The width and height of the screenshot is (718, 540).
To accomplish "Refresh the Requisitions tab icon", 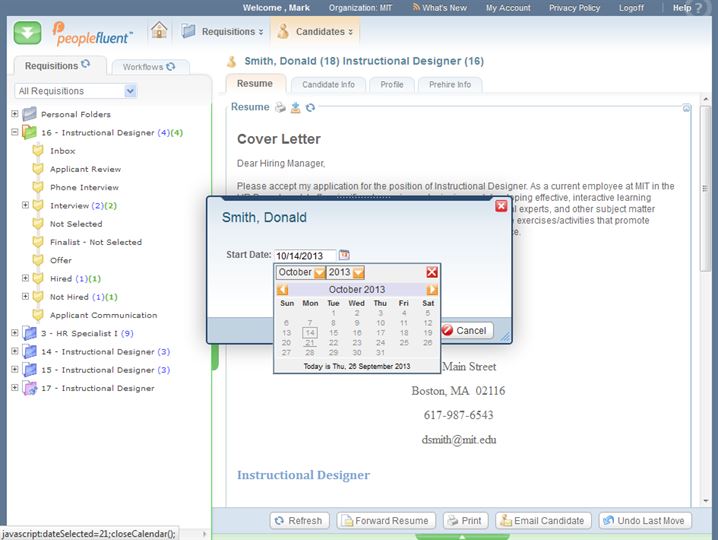I will tap(86, 65).
